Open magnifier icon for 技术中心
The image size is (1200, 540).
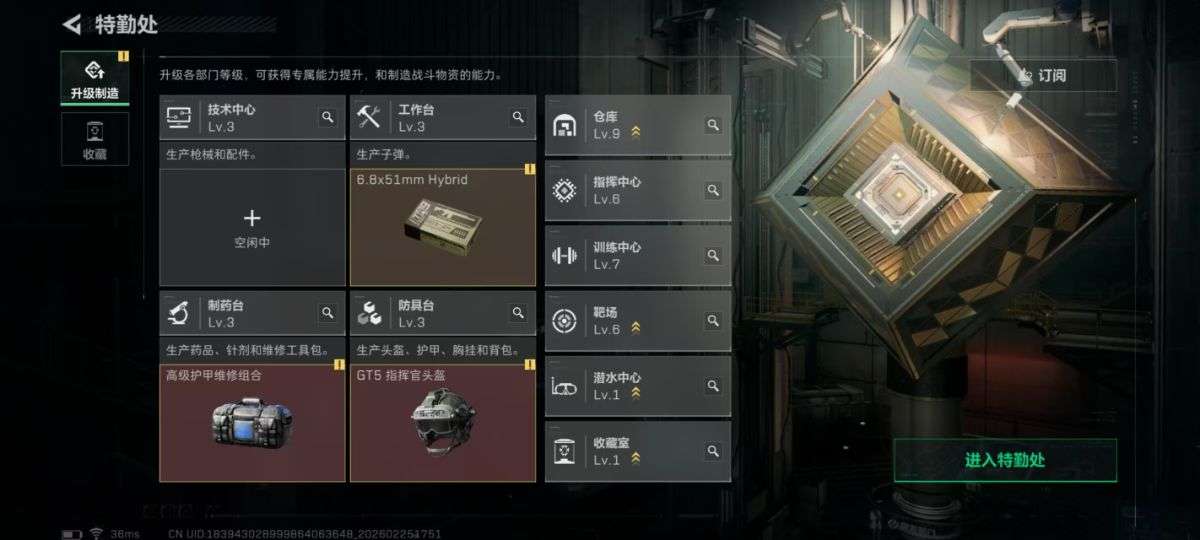(x=327, y=118)
